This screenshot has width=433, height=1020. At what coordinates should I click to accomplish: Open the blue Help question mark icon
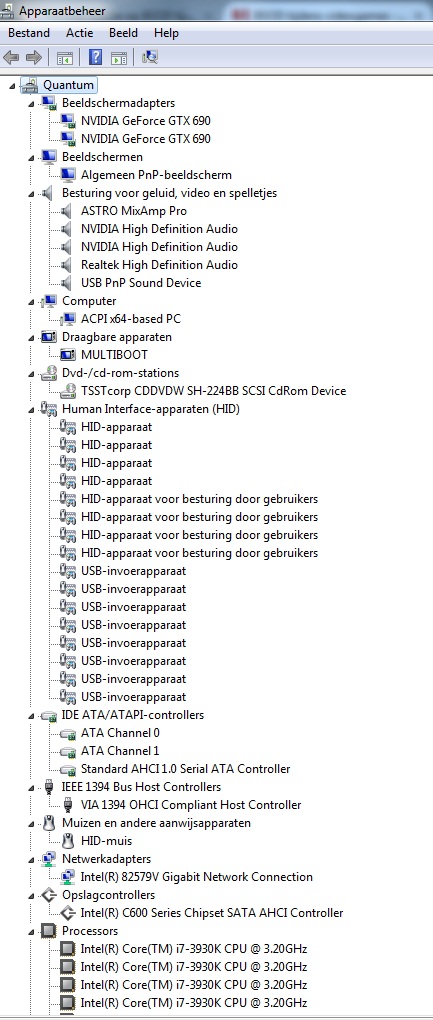pyautogui.click(x=96, y=57)
